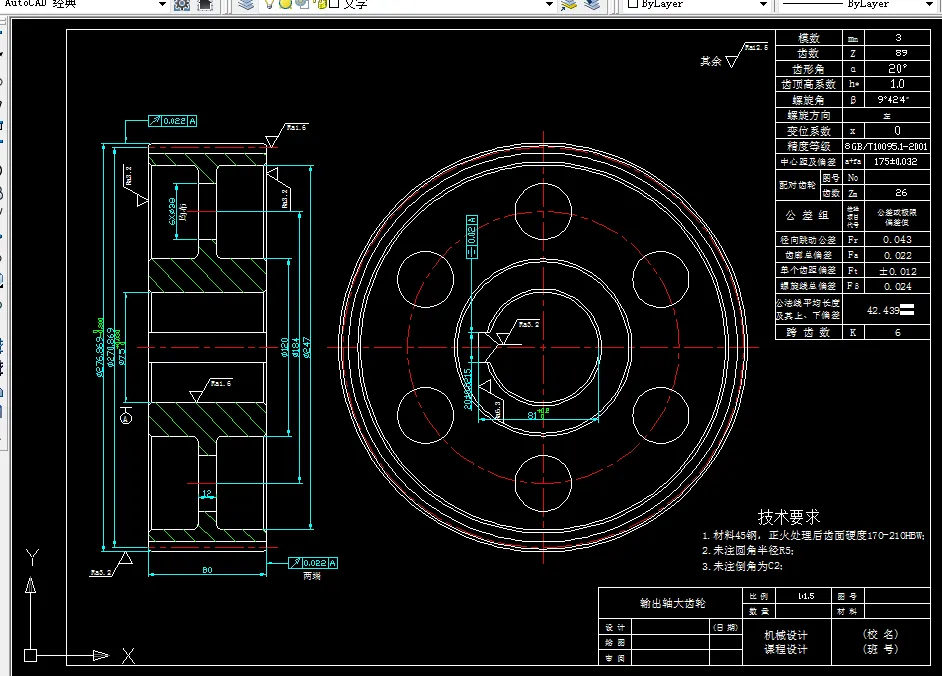This screenshot has height=676, width=942.
Task: Select title block text 输出轴大齿轮
Action: [672, 603]
